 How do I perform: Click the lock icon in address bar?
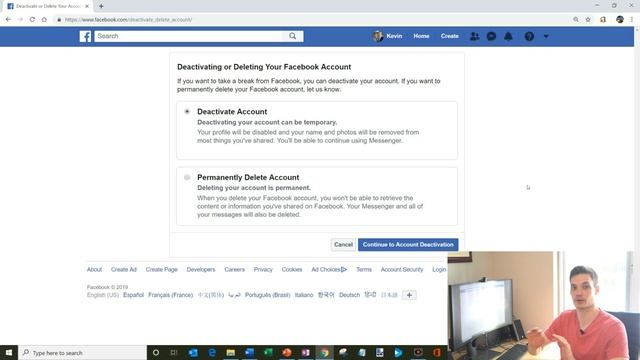click(59, 20)
